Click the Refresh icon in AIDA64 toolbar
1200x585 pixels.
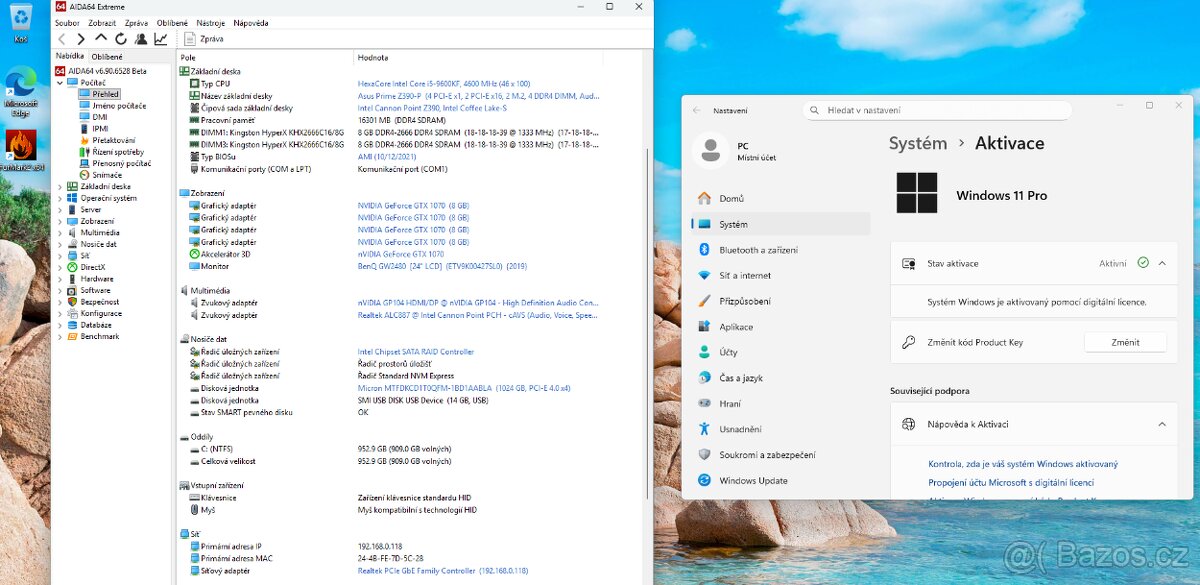(120, 39)
